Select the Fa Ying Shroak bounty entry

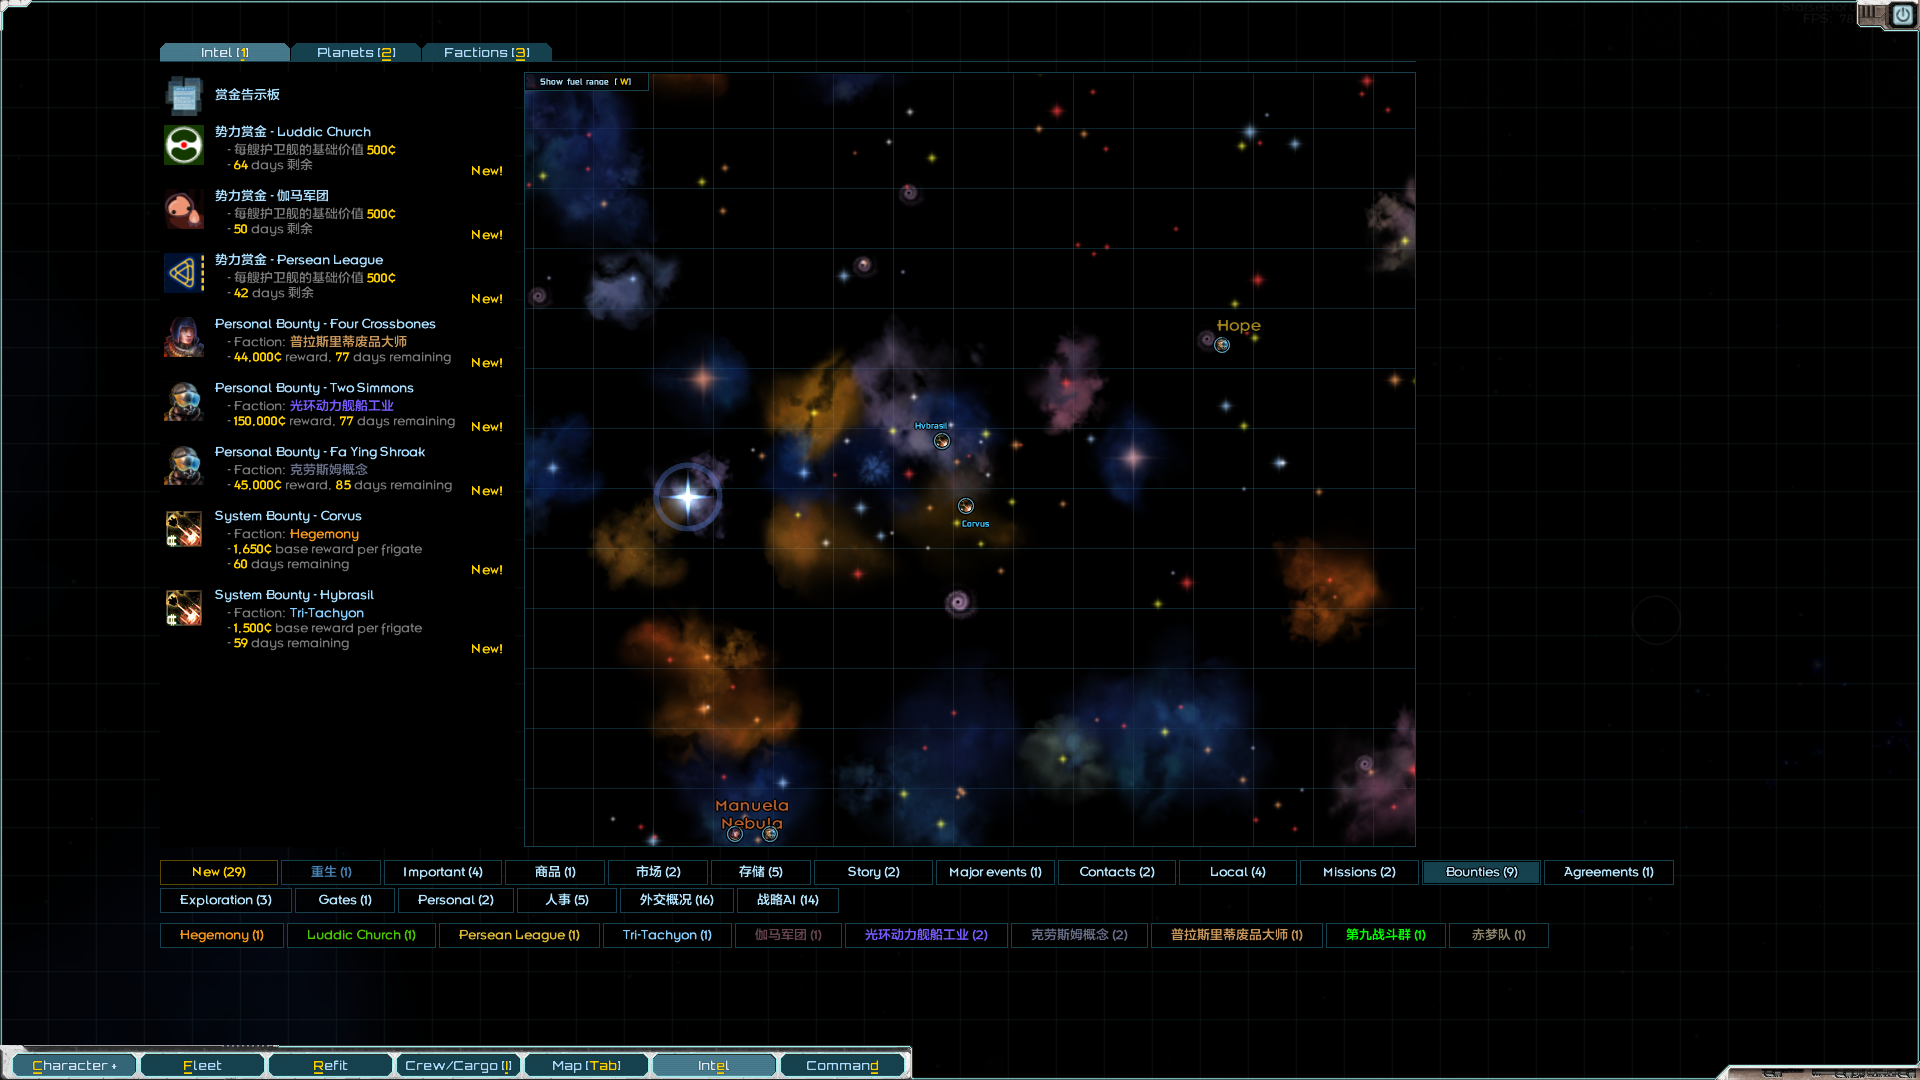[x=320, y=452]
